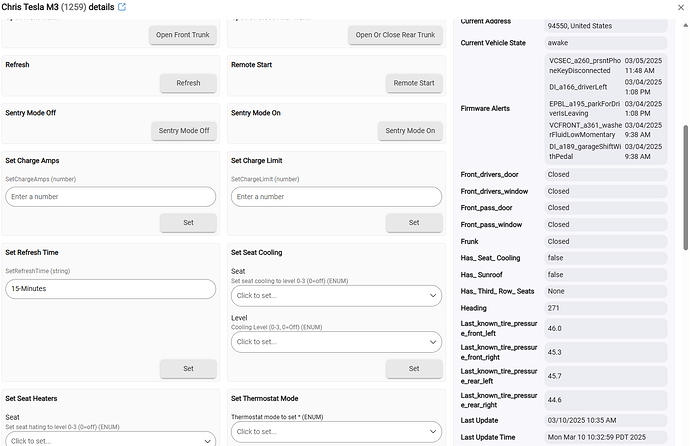
Task: Click the Front_drivers_door Closed value
Action: [606, 175]
